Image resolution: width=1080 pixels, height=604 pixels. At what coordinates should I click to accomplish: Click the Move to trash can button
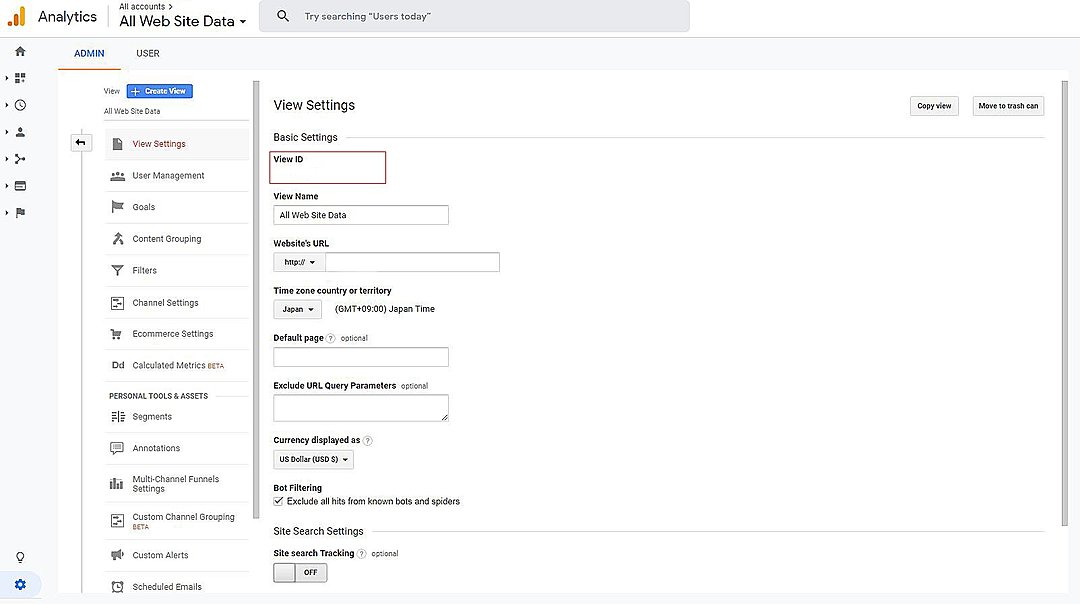point(1008,106)
